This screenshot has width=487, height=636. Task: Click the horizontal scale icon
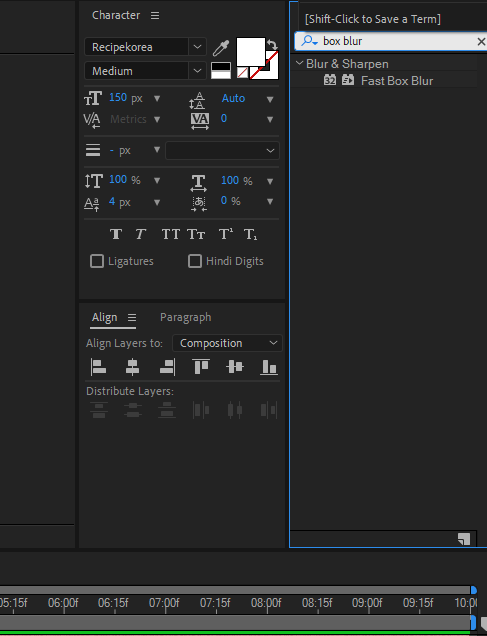pos(199,183)
